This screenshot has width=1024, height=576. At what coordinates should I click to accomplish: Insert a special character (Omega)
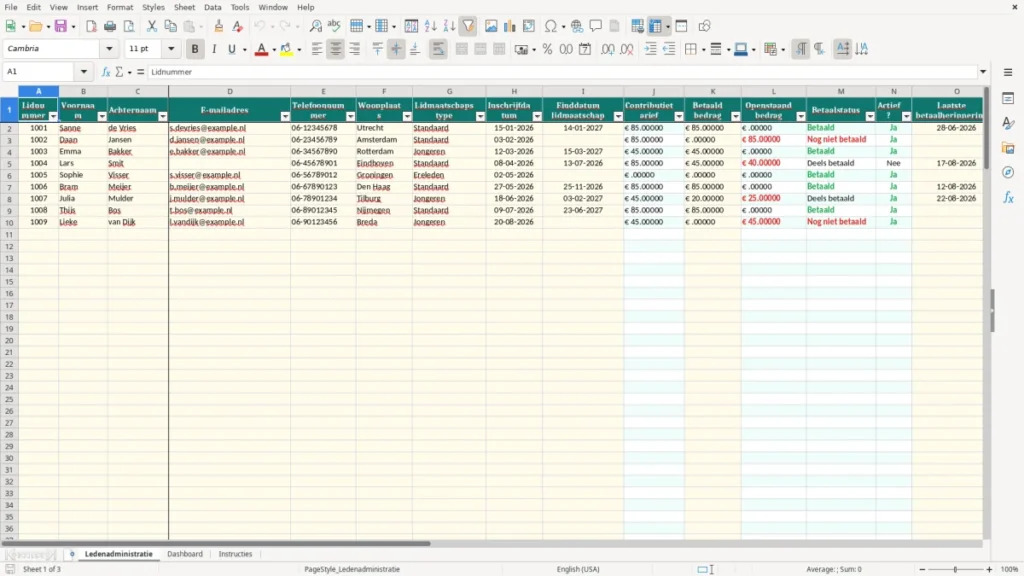point(551,26)
